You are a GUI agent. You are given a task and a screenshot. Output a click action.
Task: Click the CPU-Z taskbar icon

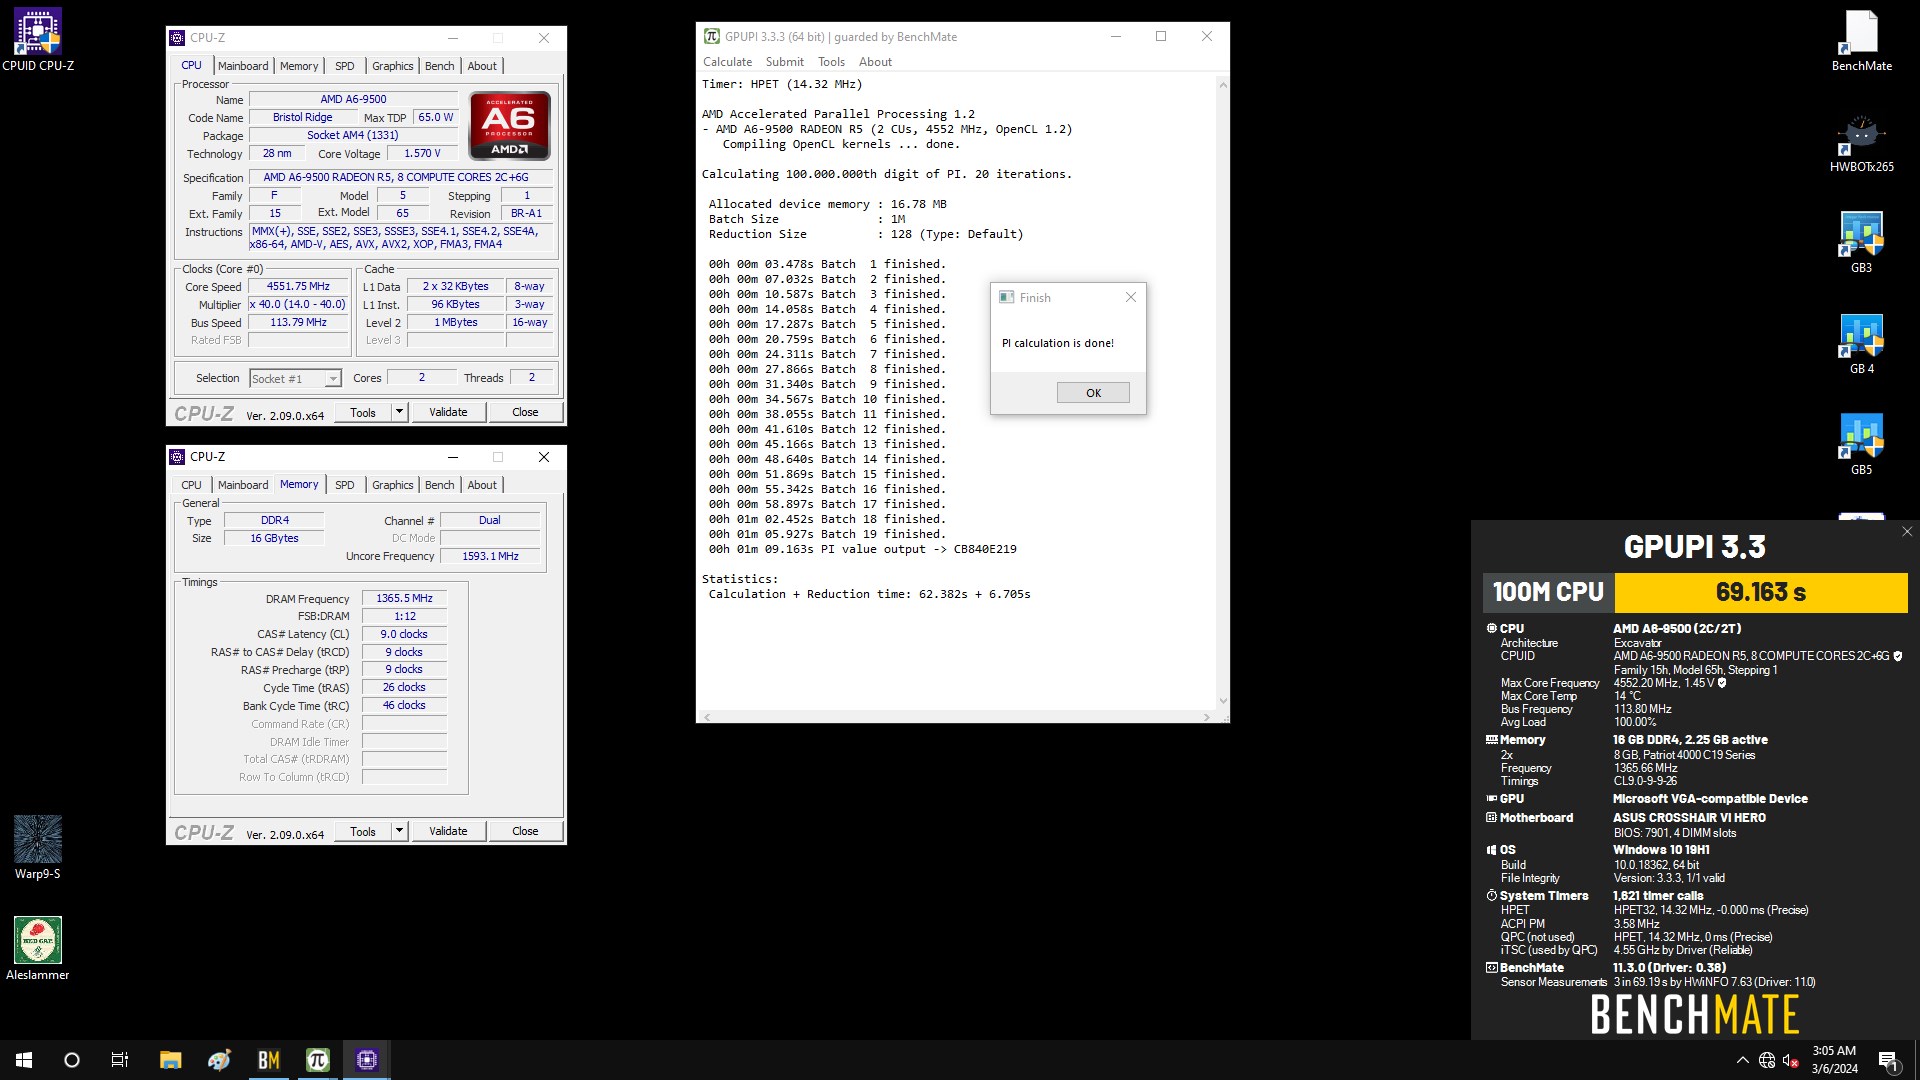click(367, 1060)
